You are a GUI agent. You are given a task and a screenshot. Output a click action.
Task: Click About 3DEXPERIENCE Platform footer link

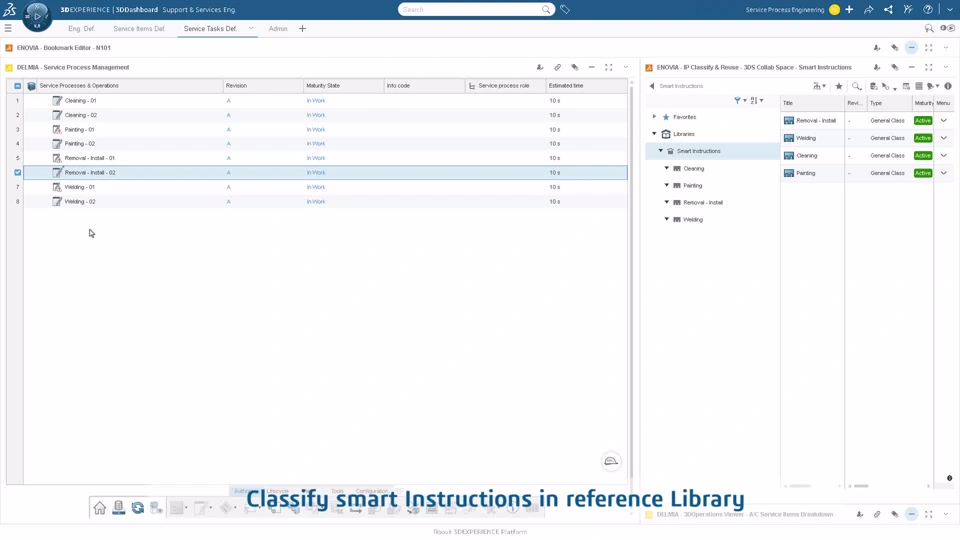pyautogui.click(x=480, y=532)
